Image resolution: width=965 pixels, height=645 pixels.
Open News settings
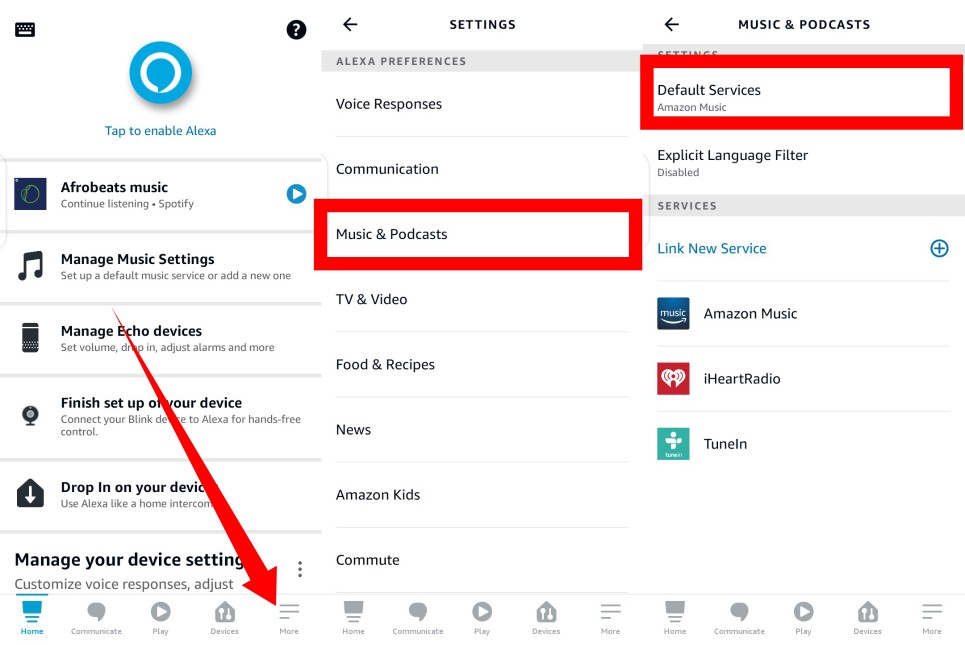tap(482, 430)
